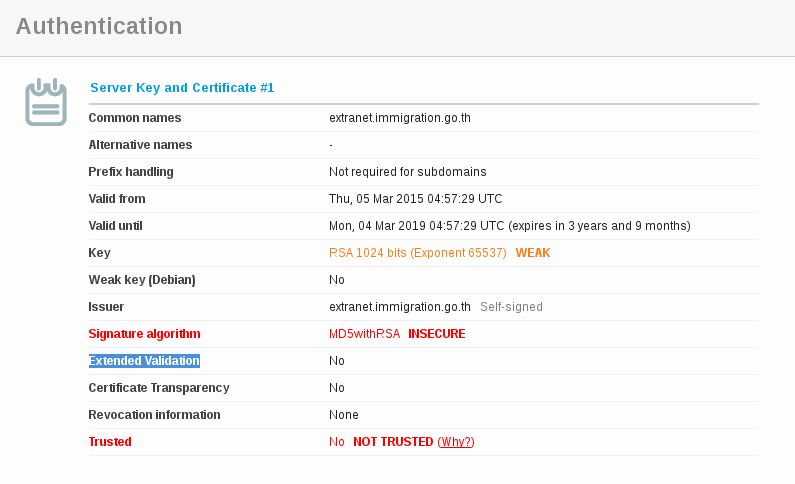
Task: Click the Common names value extranet.immigration.go.th
Action: [400, 118]
